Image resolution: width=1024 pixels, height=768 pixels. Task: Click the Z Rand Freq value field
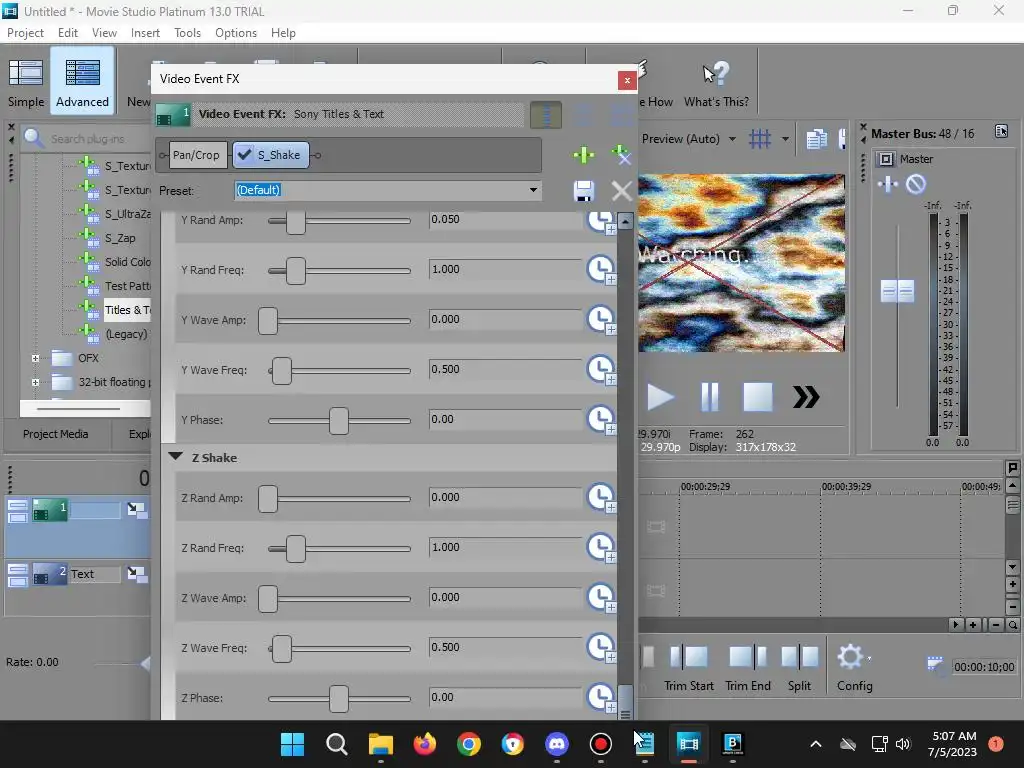pyautogui.click(x=505, y=547)
